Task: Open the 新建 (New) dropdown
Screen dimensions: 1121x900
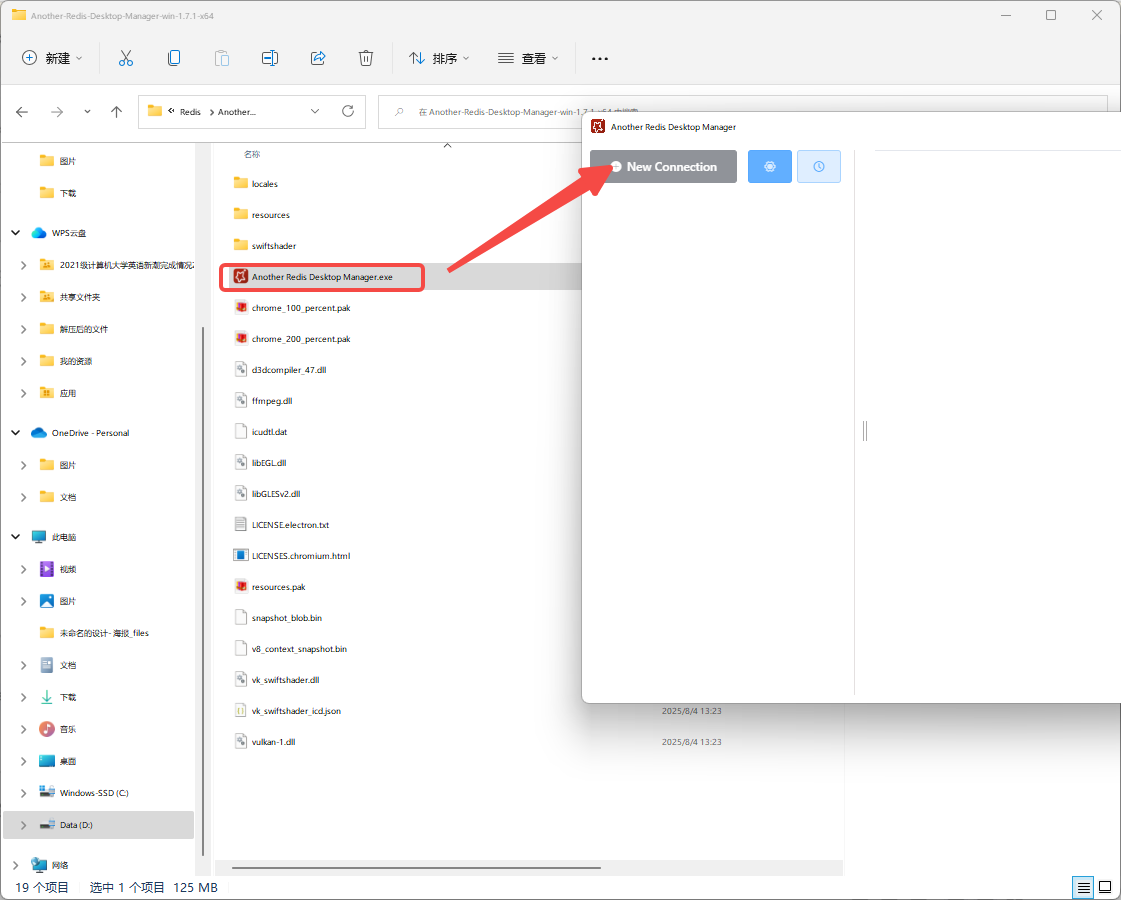Action: tap(52, 59)
